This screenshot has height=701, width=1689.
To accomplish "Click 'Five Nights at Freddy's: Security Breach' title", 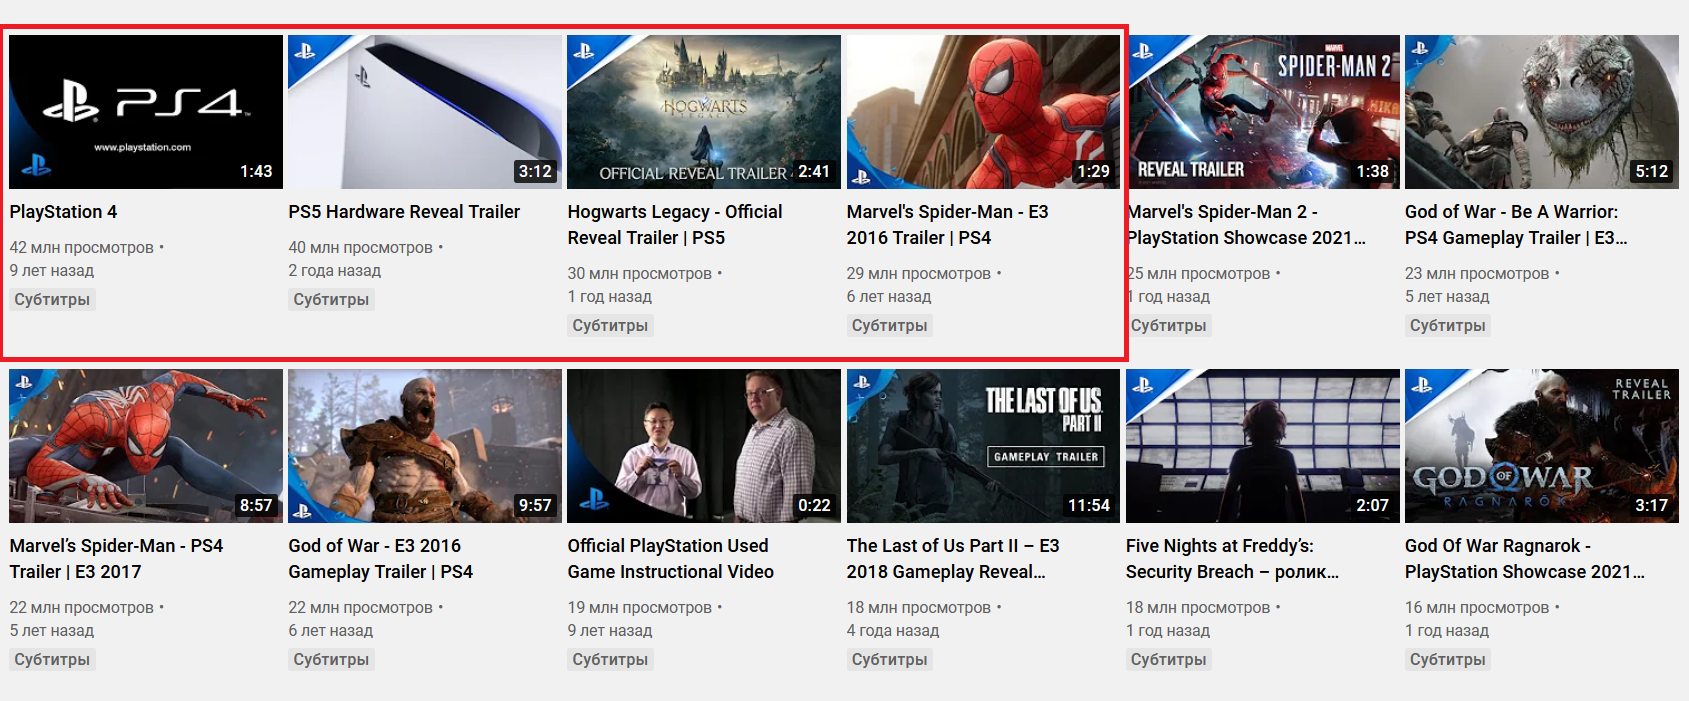I will [1232, 559].
